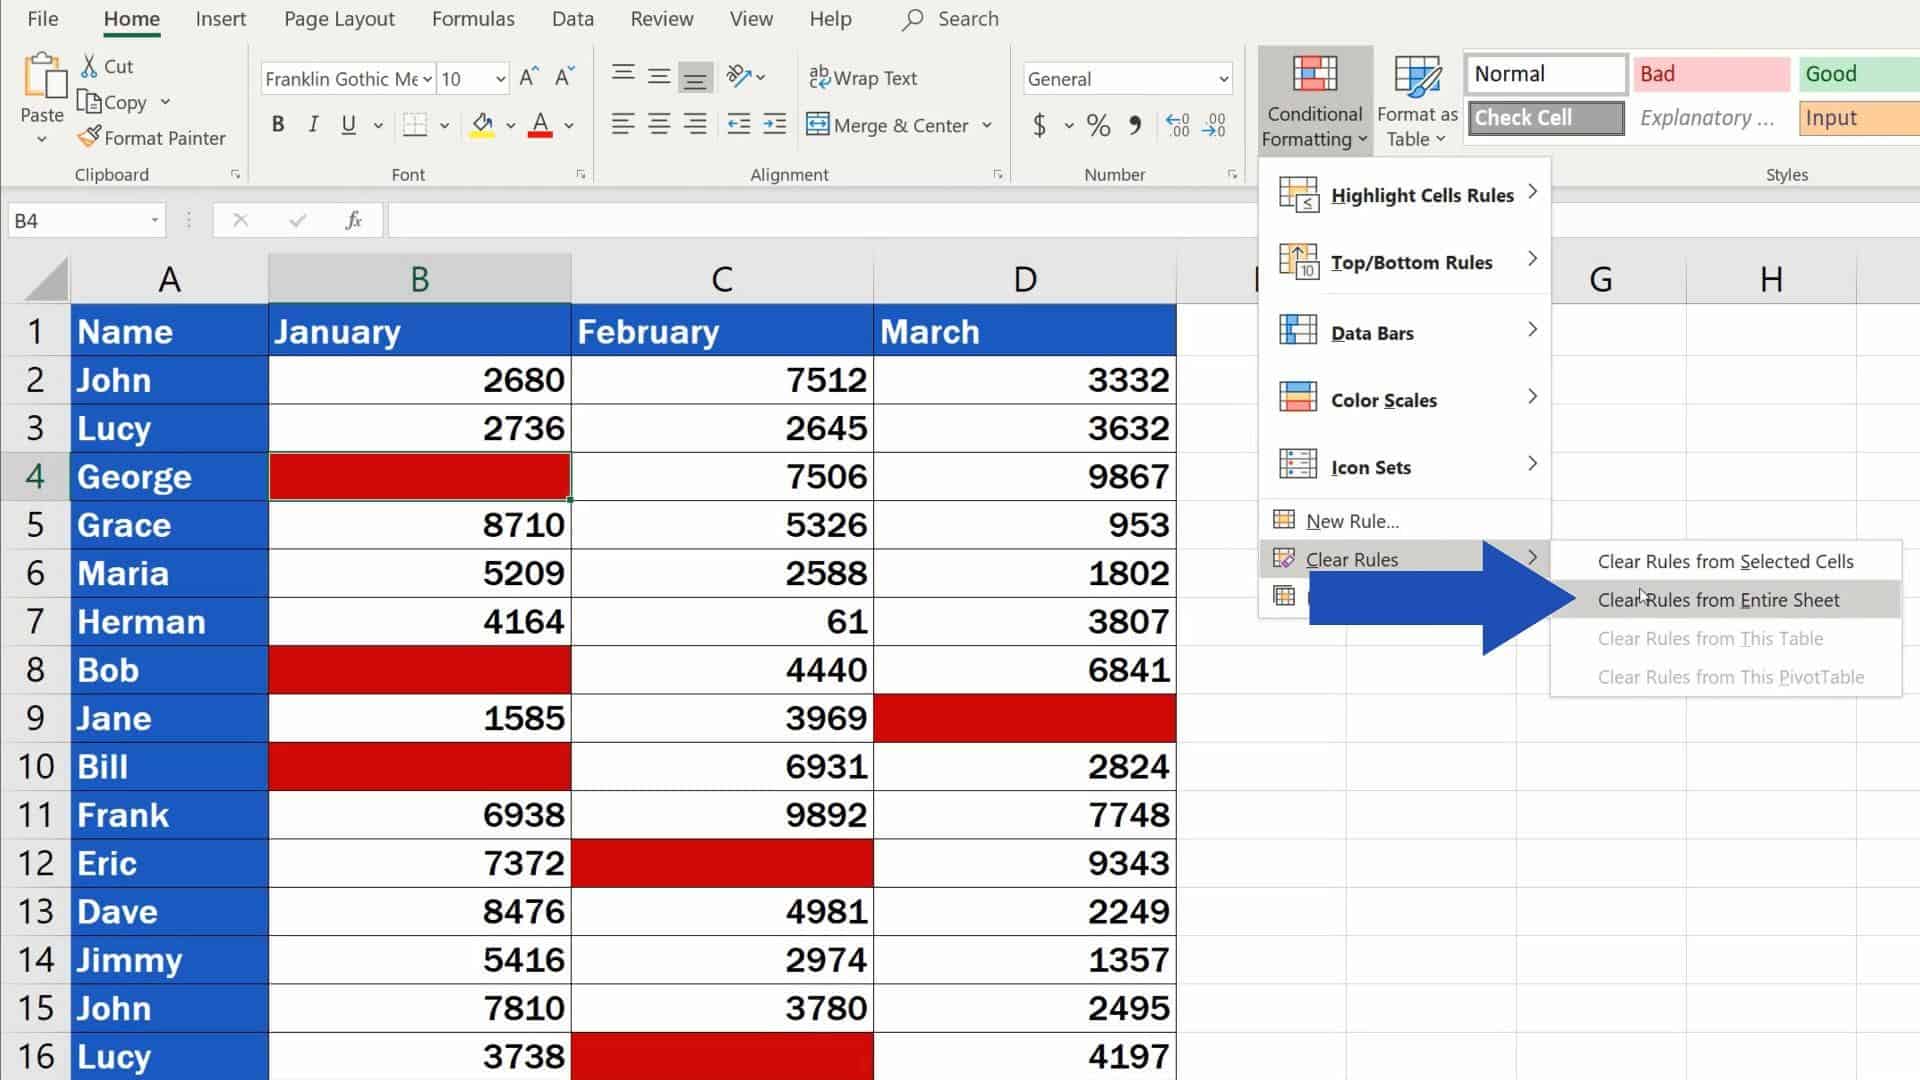The width and height of the screenshot is (1920, 1080).
Task: Click font color swatch indicator
Action: pos(539,133)
